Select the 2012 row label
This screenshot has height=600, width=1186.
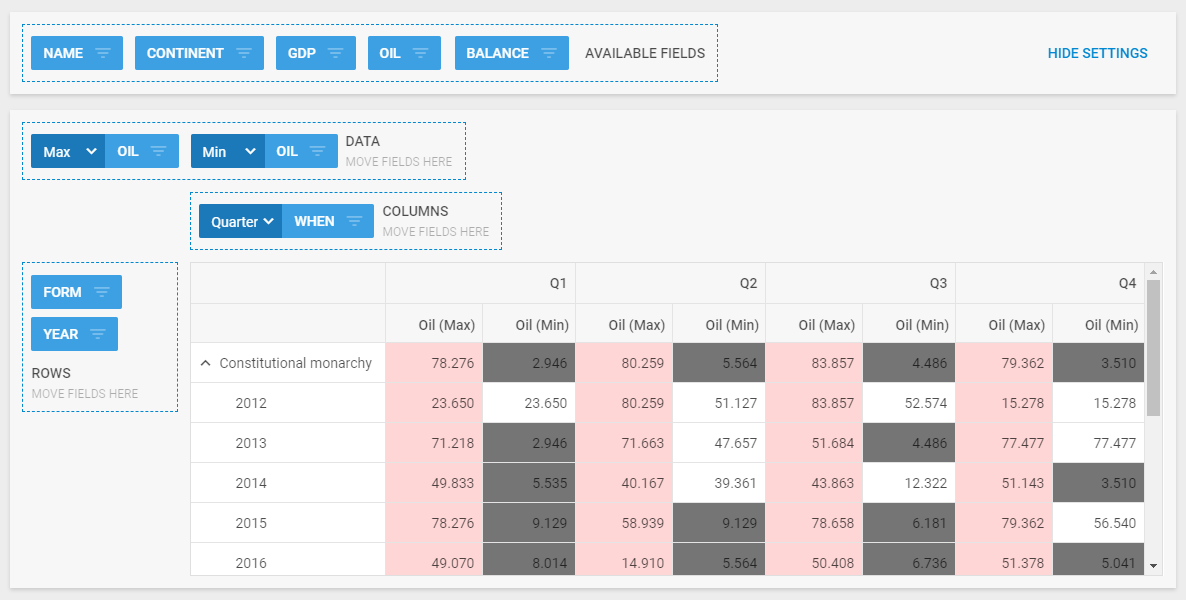pos(288,403)
